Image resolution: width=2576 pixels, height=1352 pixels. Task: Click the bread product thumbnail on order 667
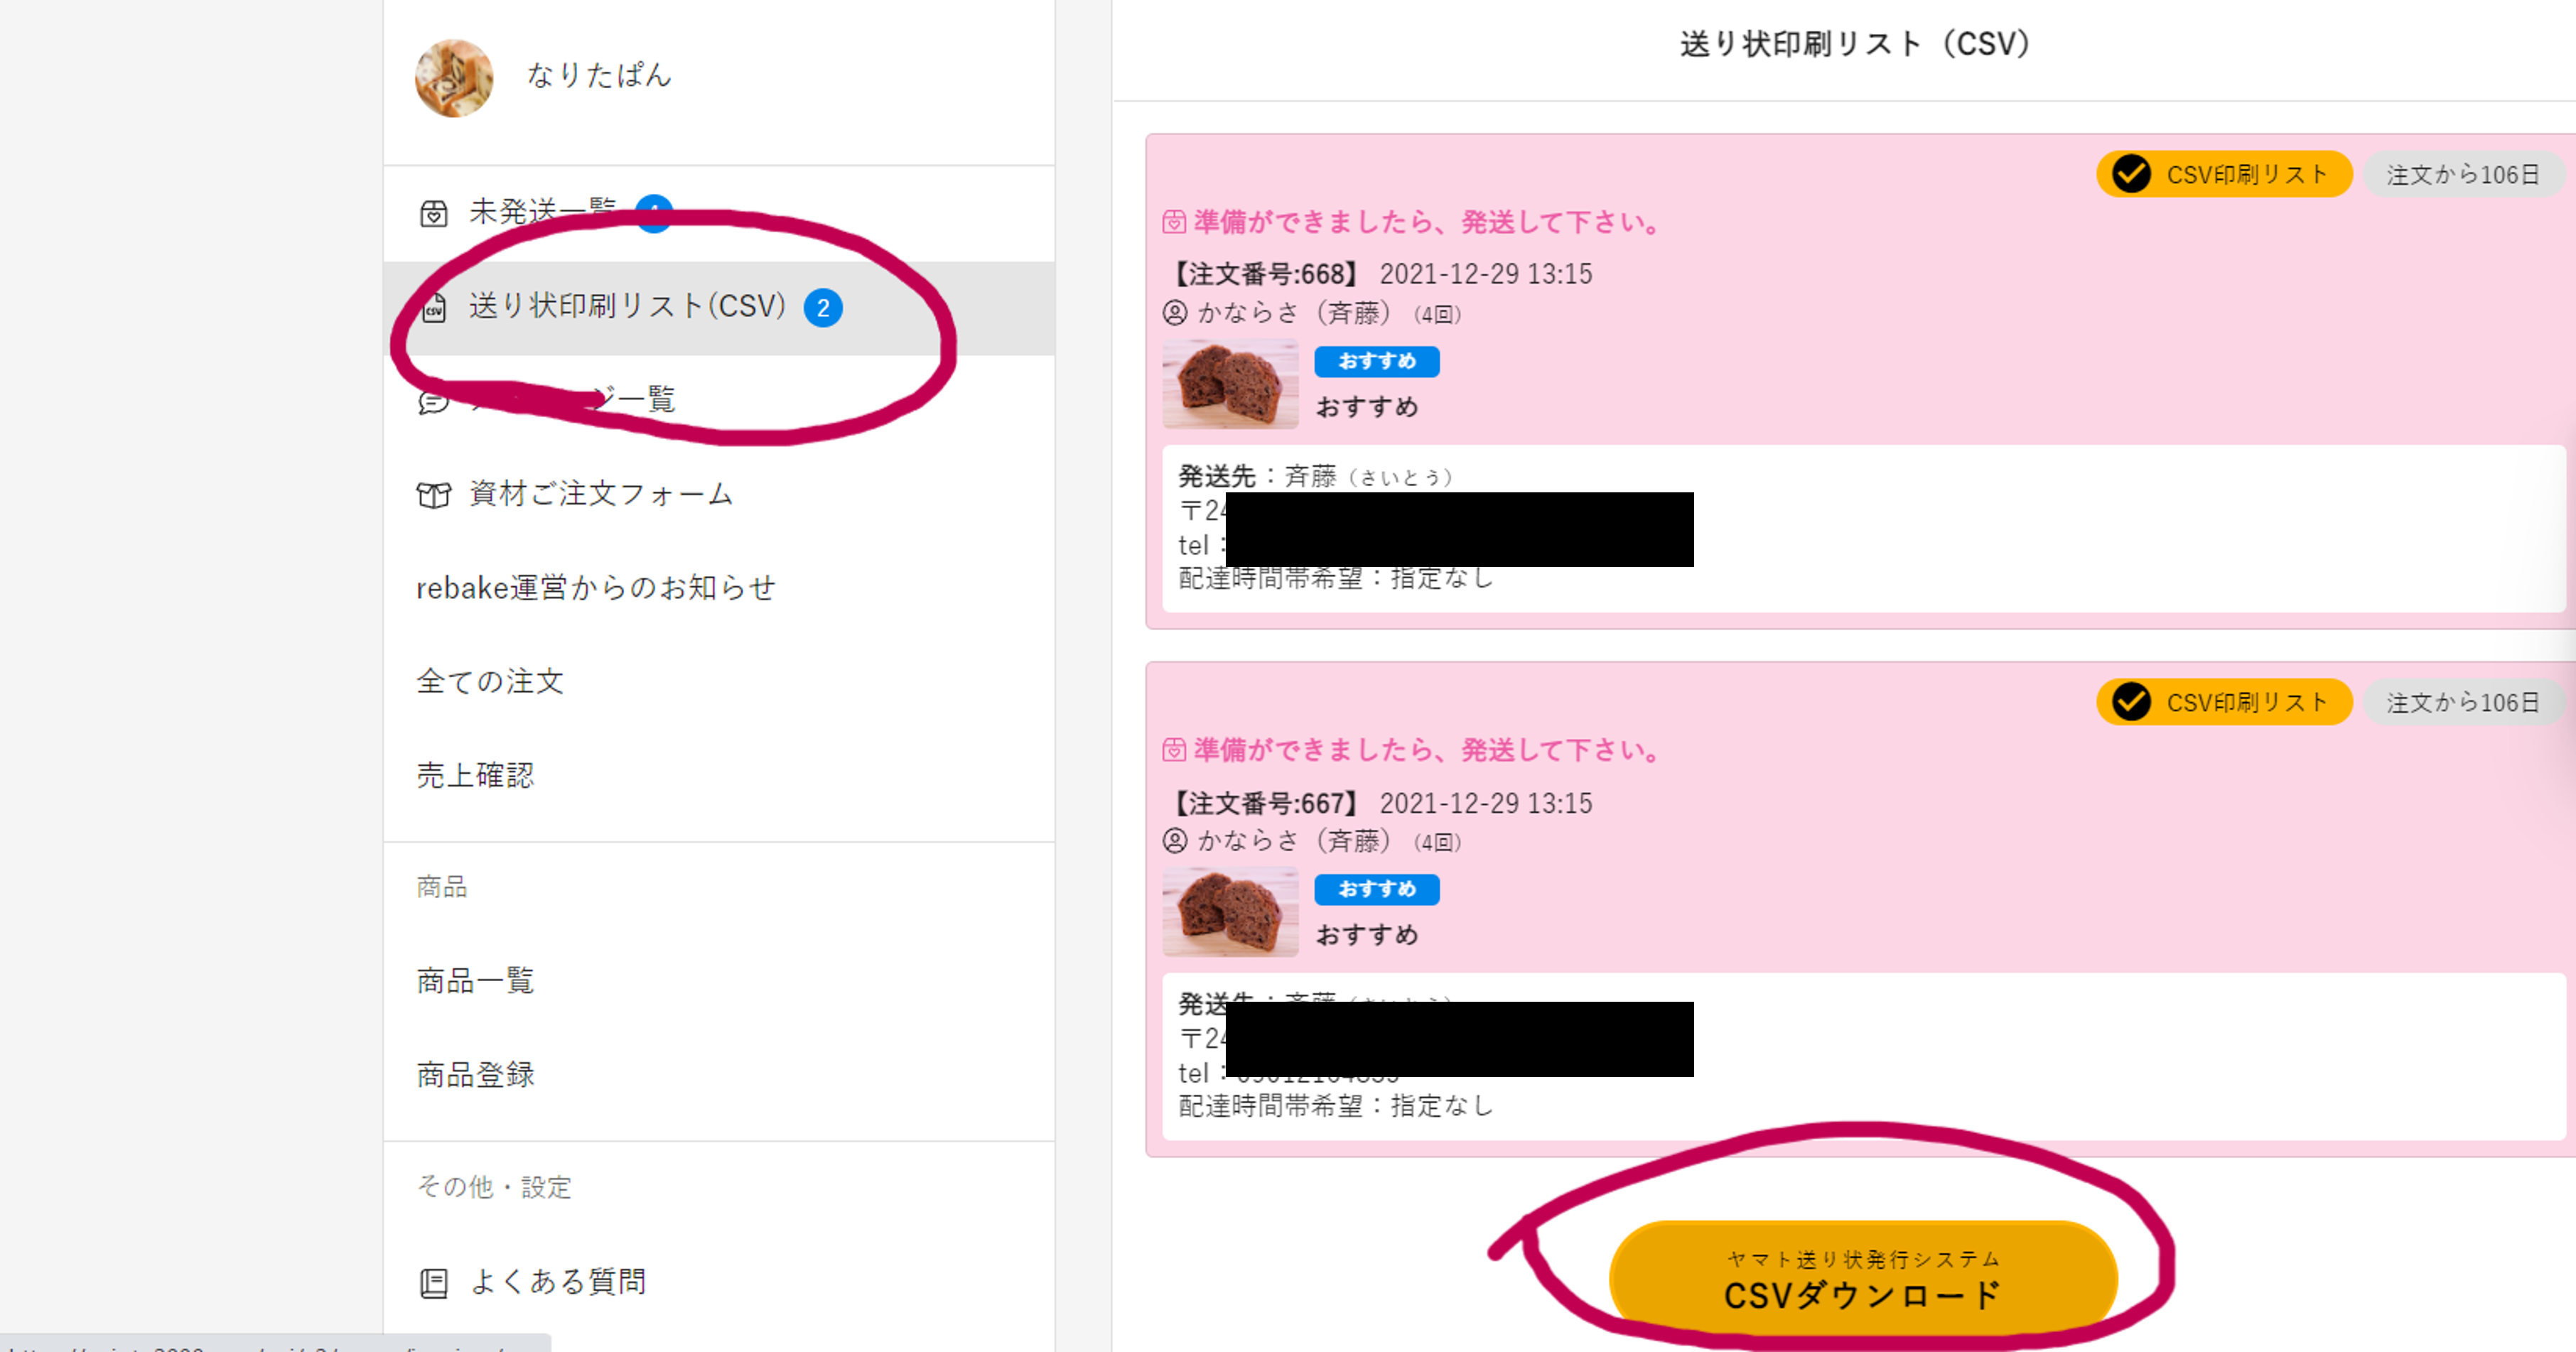[x=1230, y=911]
